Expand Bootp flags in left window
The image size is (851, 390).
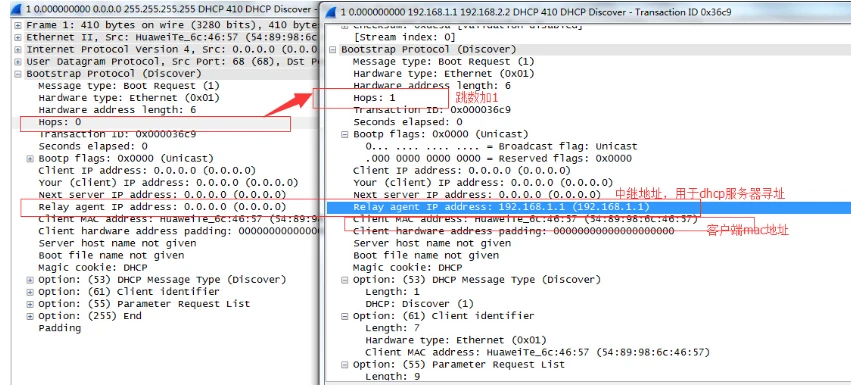click(x=30, y=158)
